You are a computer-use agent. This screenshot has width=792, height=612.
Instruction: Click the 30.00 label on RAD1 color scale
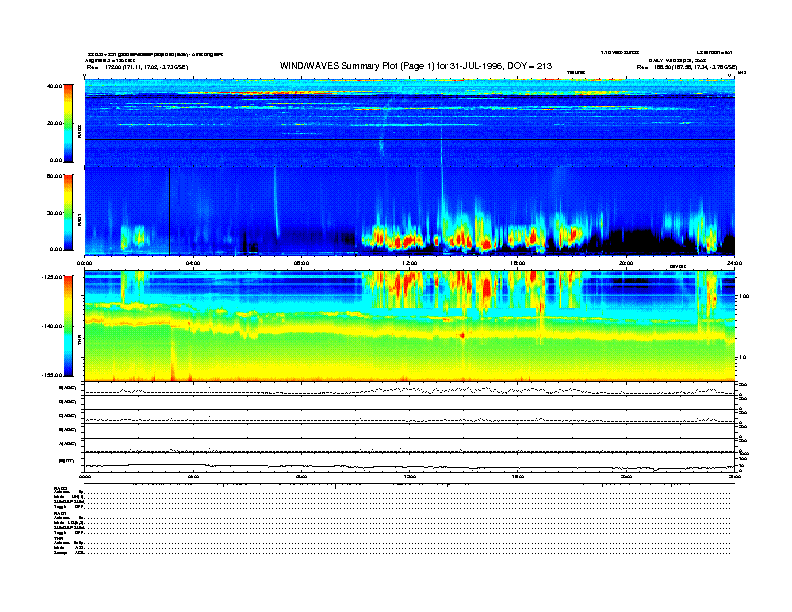pyautogui.click(x=54, y=213)
